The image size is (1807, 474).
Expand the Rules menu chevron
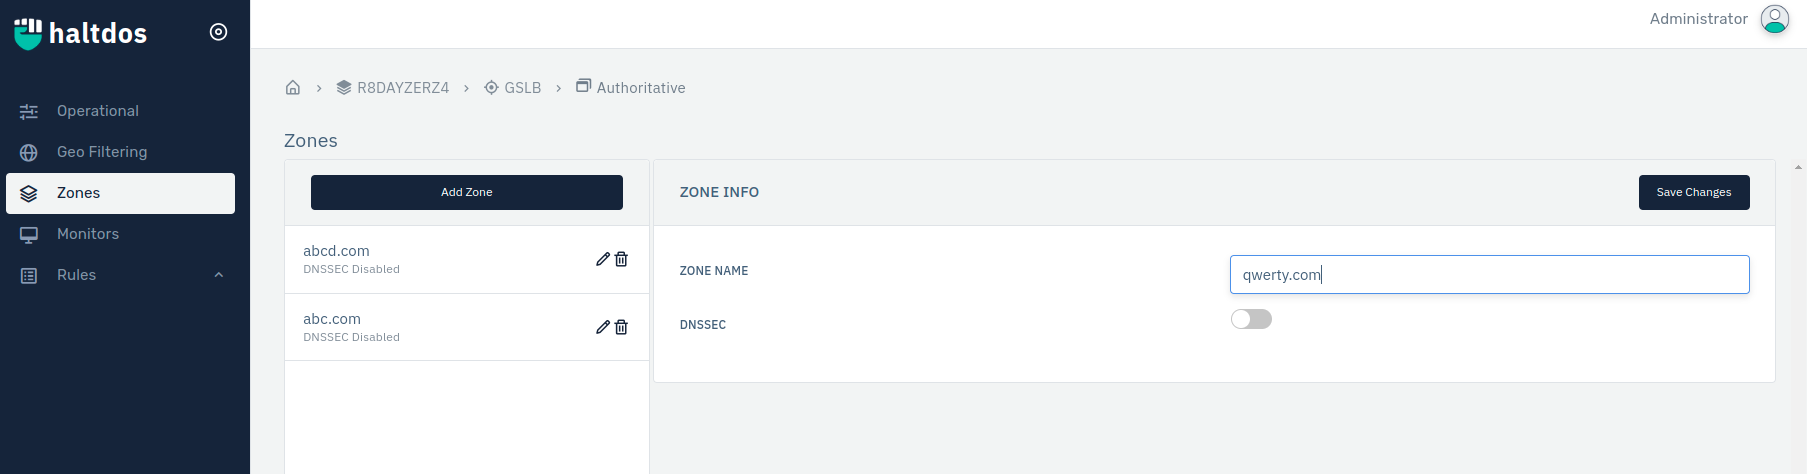coord(219,275)
